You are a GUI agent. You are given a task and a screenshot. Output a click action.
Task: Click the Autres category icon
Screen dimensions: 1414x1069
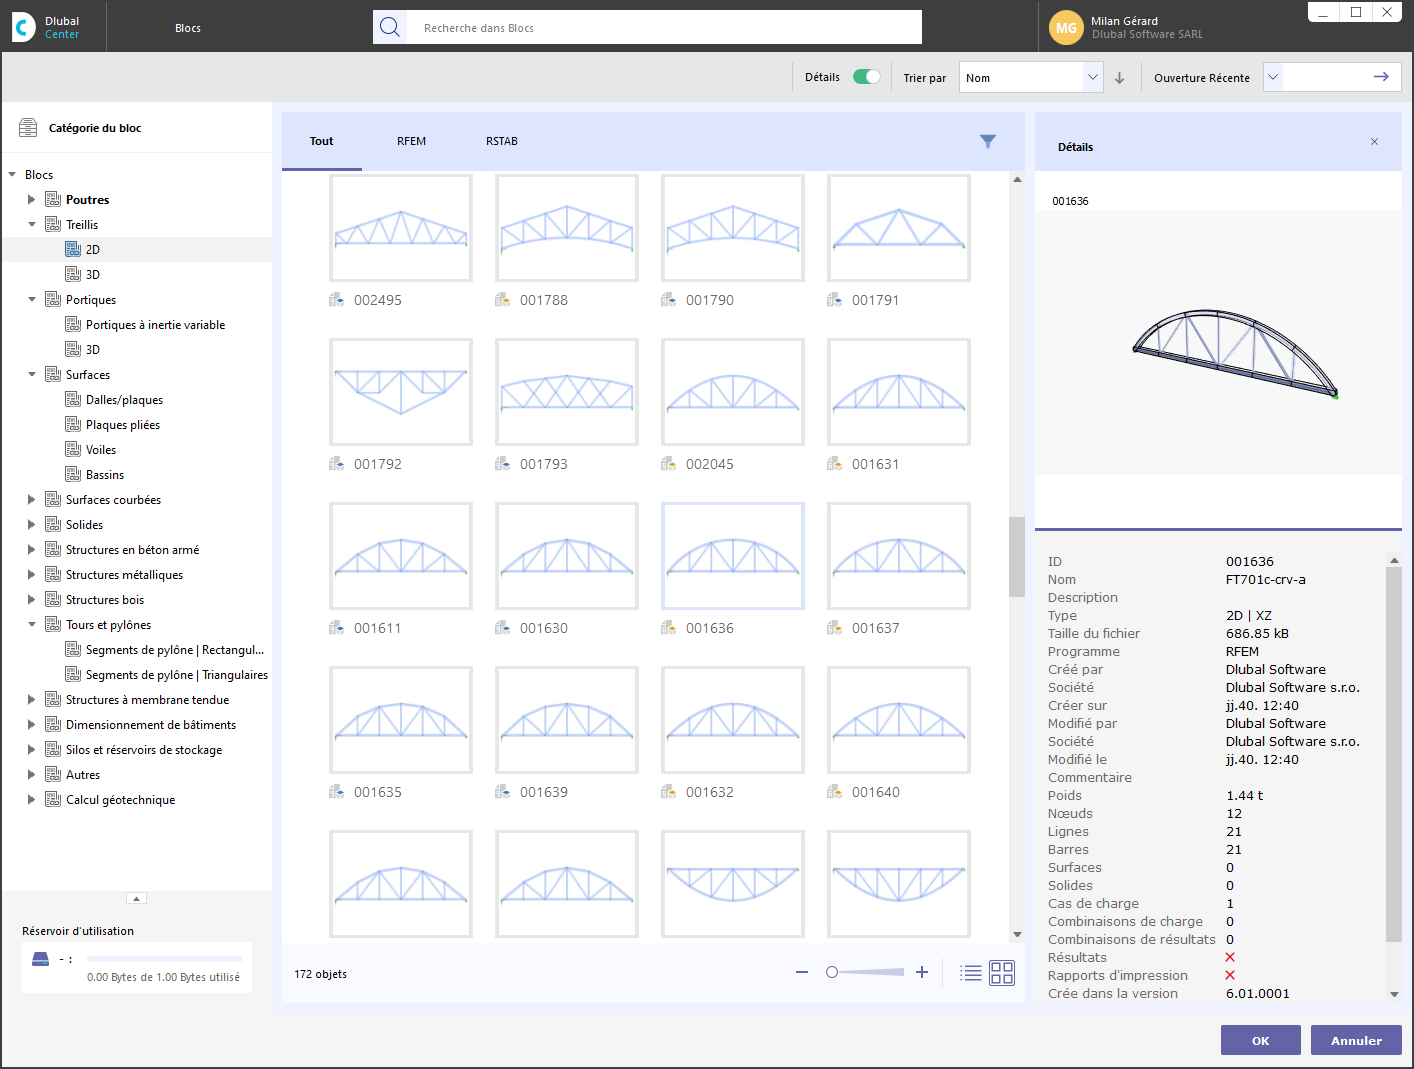pyautogui.click(x=53, y=775)
